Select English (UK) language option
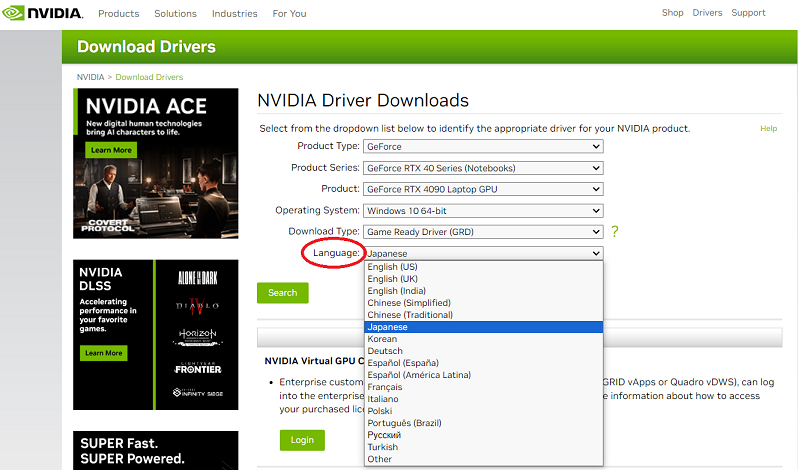 tap(484, 279)
